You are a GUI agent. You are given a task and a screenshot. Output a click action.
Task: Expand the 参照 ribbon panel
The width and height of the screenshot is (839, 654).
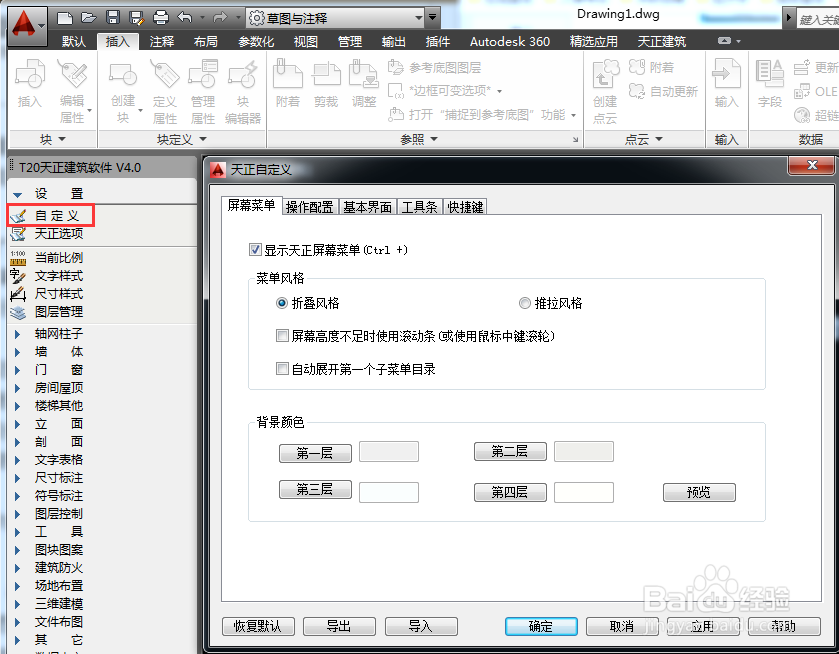point(420,139)
